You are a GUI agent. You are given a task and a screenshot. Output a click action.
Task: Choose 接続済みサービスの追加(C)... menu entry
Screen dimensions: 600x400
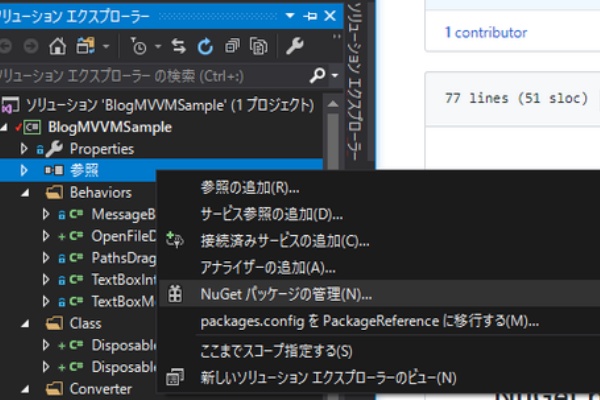(285, 241)
